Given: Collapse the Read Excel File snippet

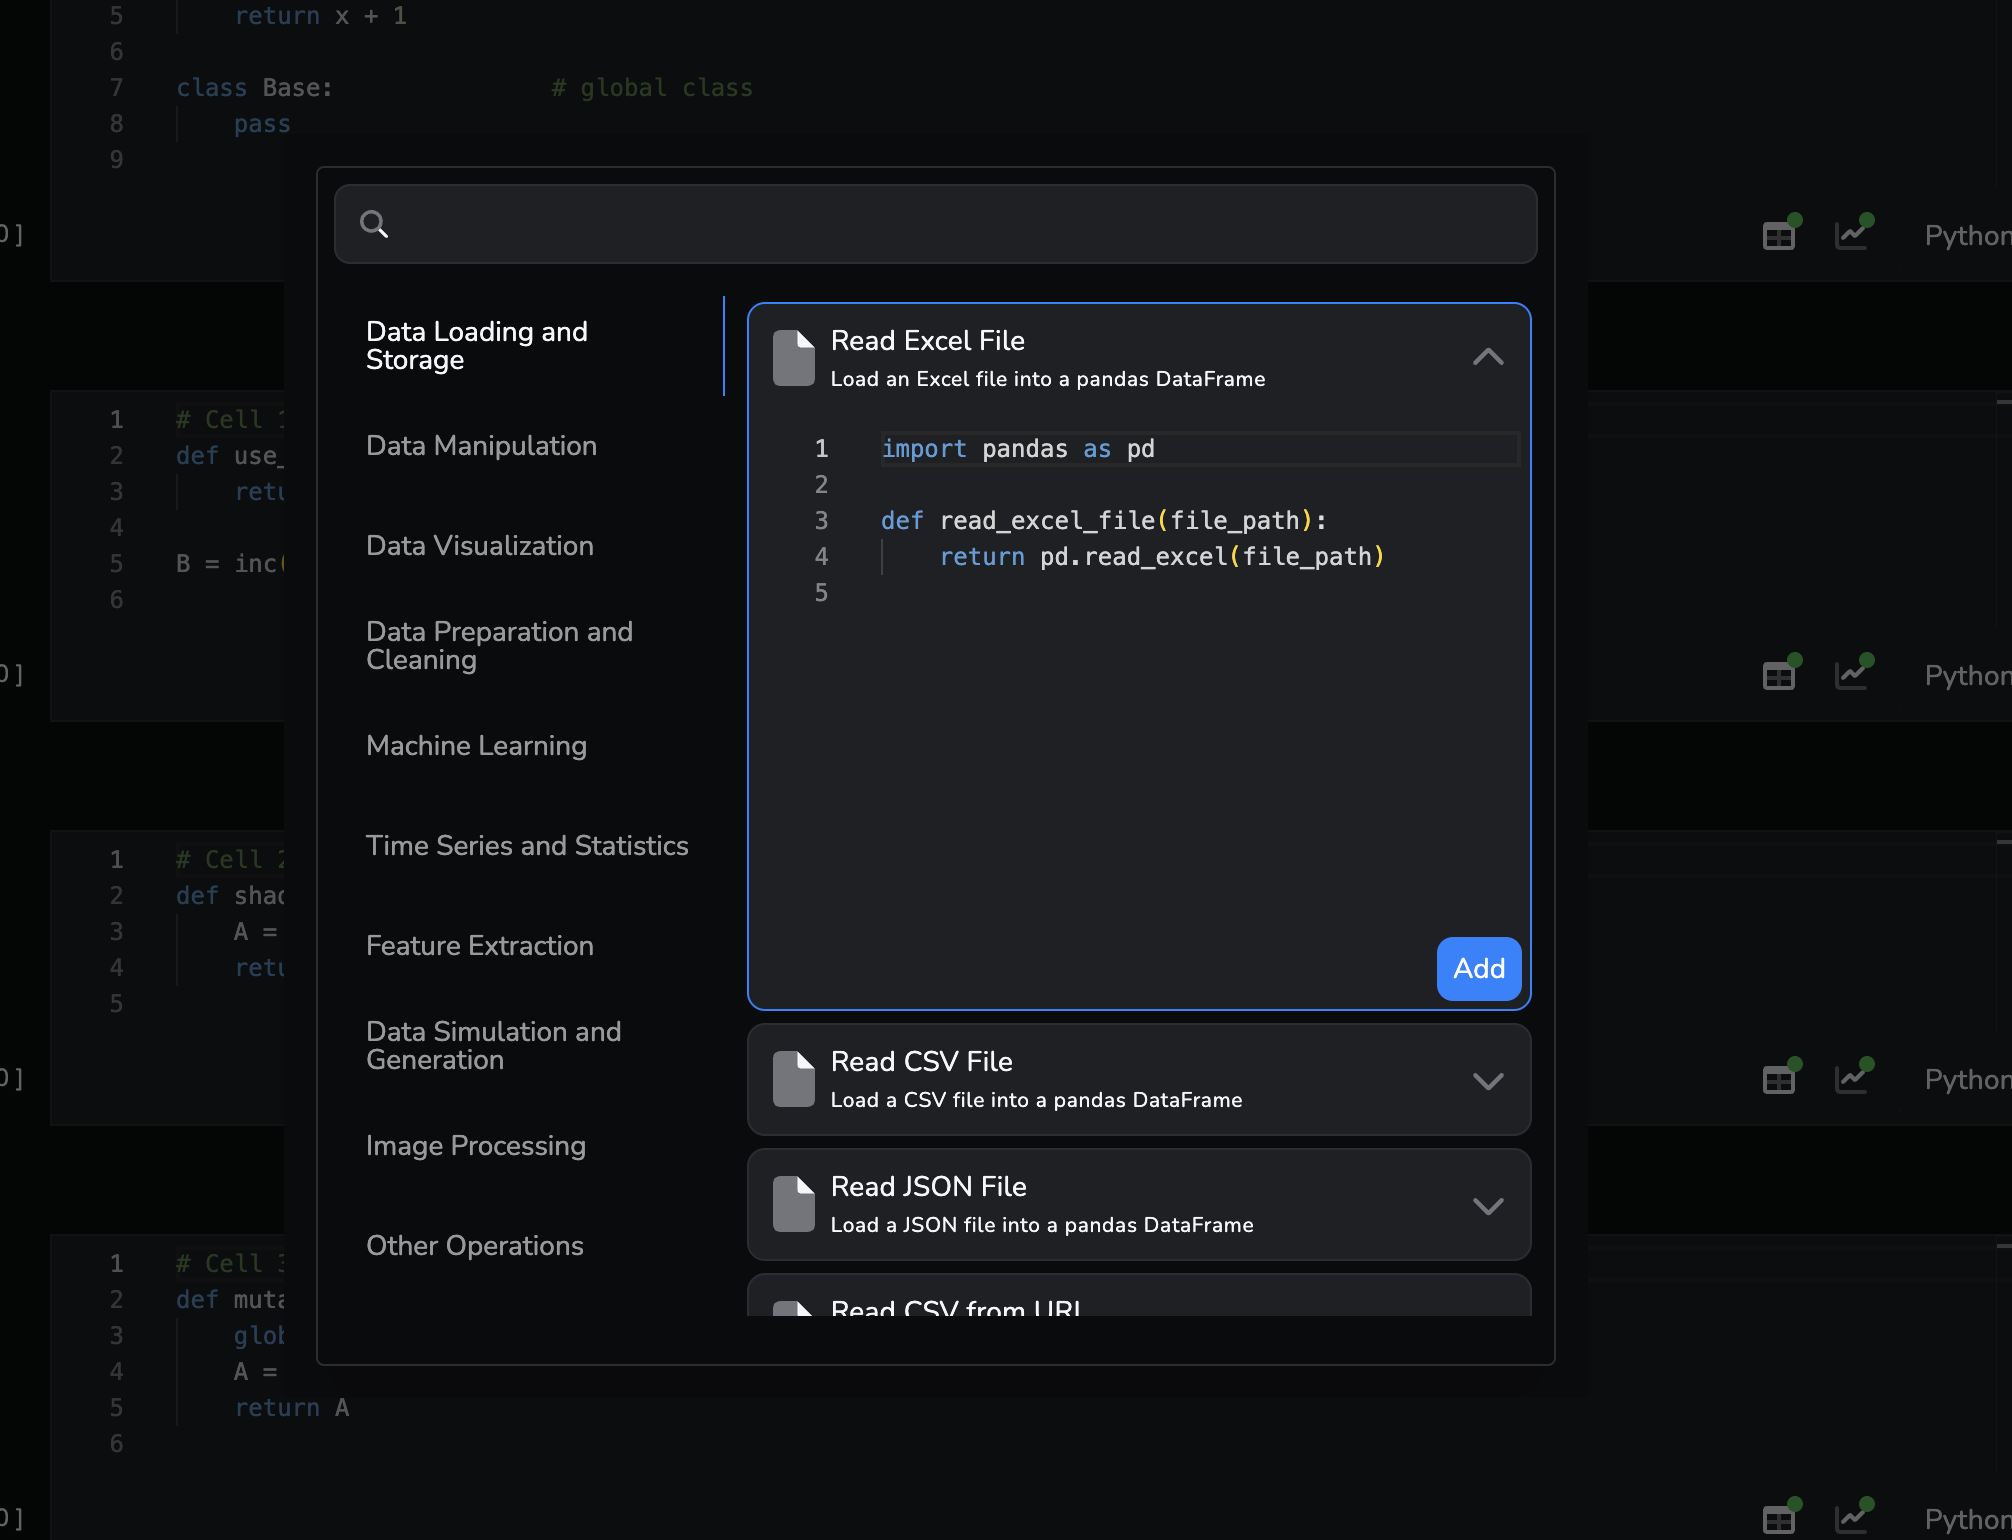Looking at the screenshot, I should [1489, 357].
